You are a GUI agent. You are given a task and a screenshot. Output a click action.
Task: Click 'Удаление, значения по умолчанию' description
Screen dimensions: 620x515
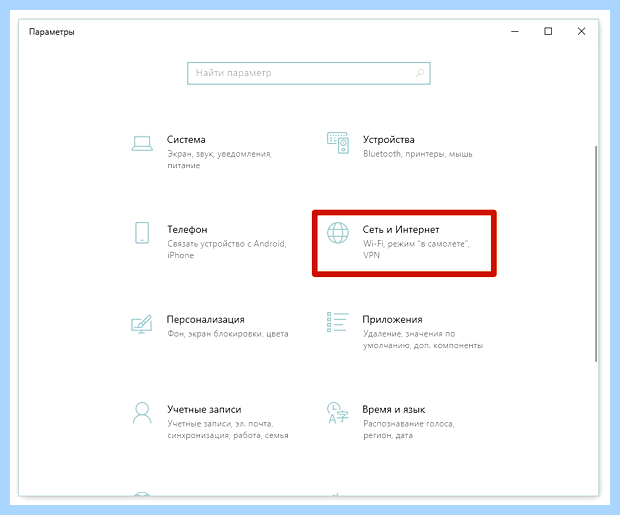pos(423,339)
